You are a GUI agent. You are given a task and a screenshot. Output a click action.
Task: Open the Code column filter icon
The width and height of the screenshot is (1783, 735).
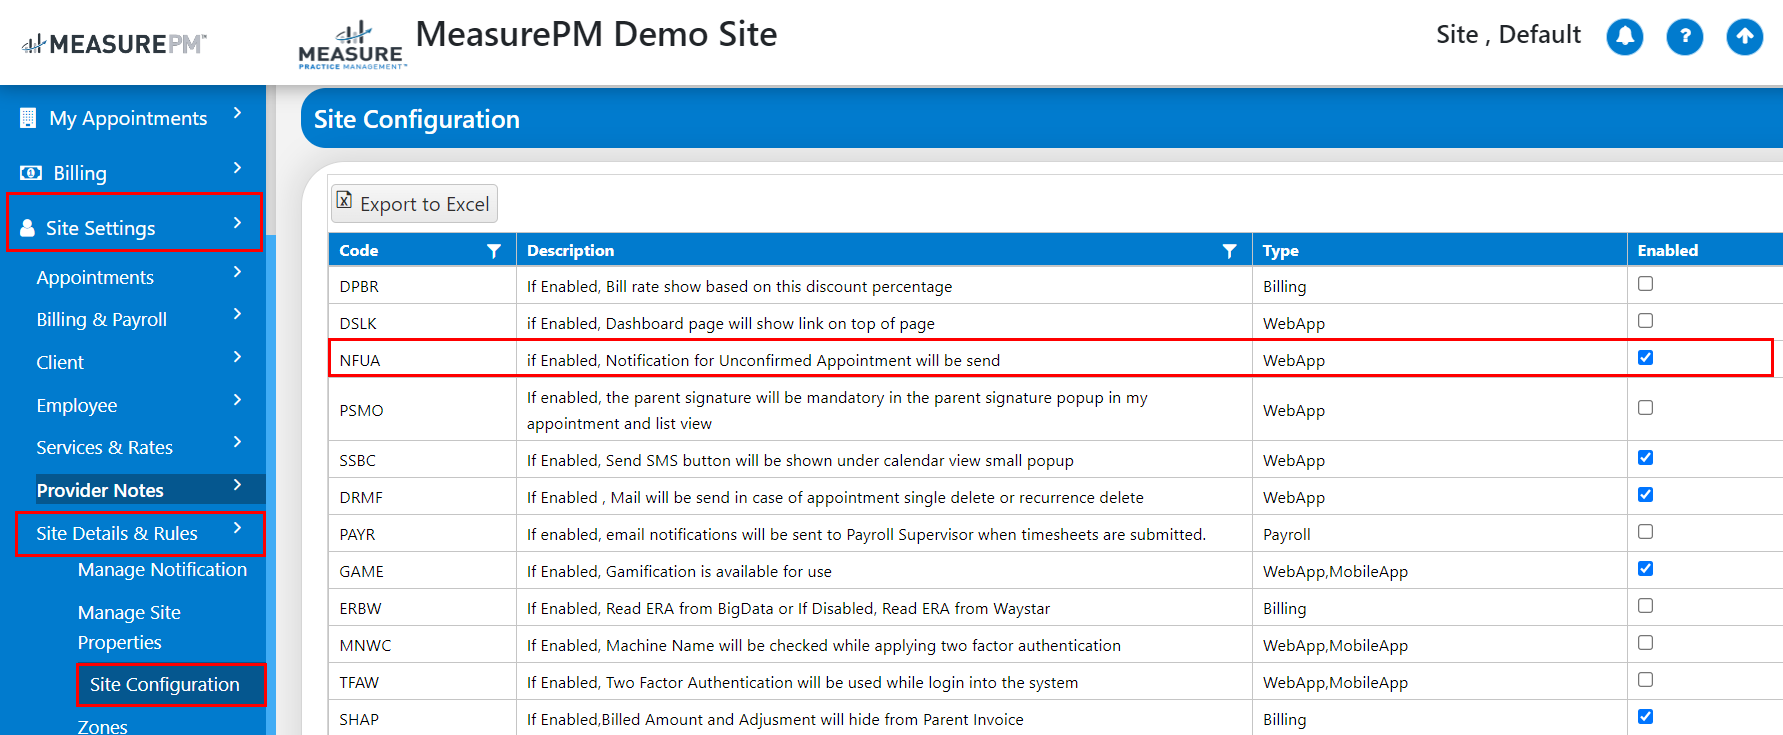coord(494,251)
